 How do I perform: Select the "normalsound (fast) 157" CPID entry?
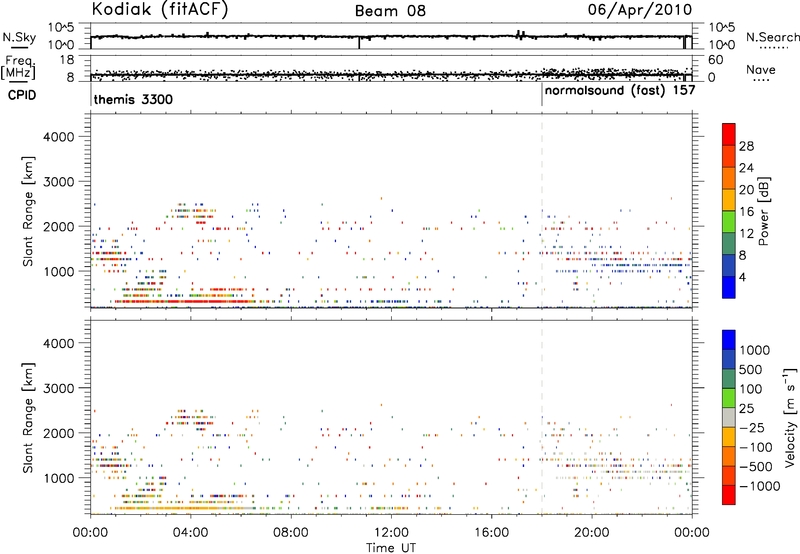(620, 91)
